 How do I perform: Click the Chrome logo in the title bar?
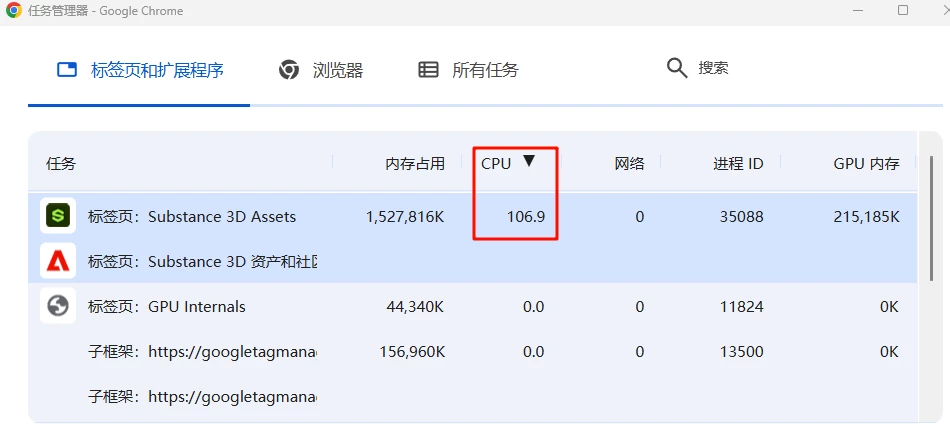[x=14, y=10]
